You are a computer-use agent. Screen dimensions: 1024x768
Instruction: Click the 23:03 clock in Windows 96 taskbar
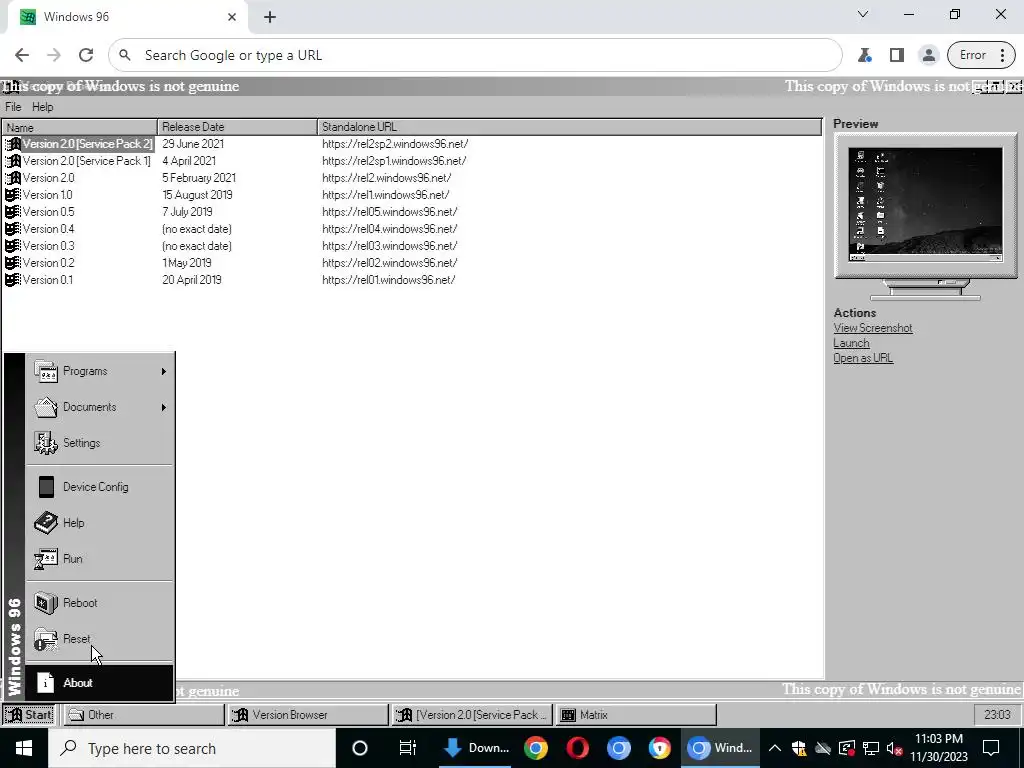[997, 714]
